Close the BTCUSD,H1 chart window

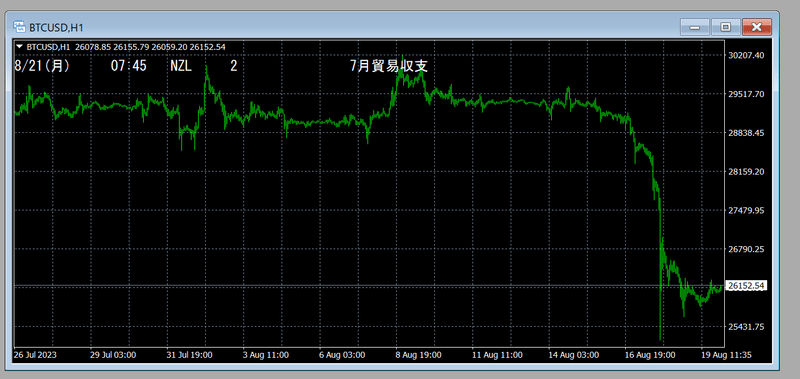757,27
